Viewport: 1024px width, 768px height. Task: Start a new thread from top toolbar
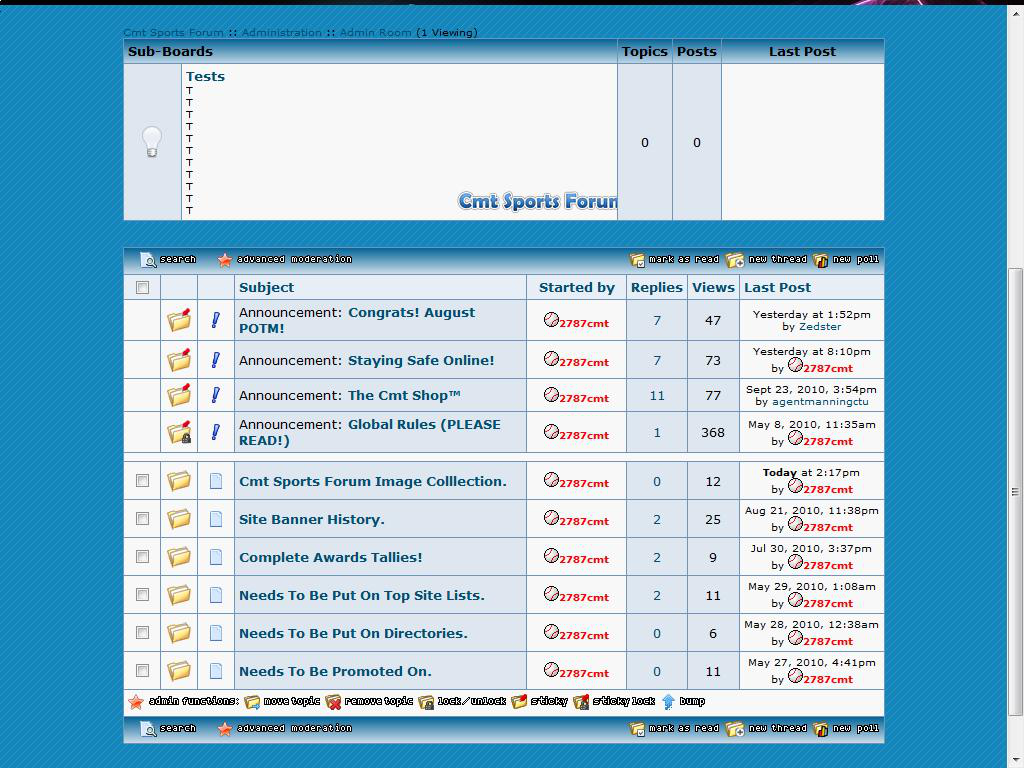click(735, 260)
